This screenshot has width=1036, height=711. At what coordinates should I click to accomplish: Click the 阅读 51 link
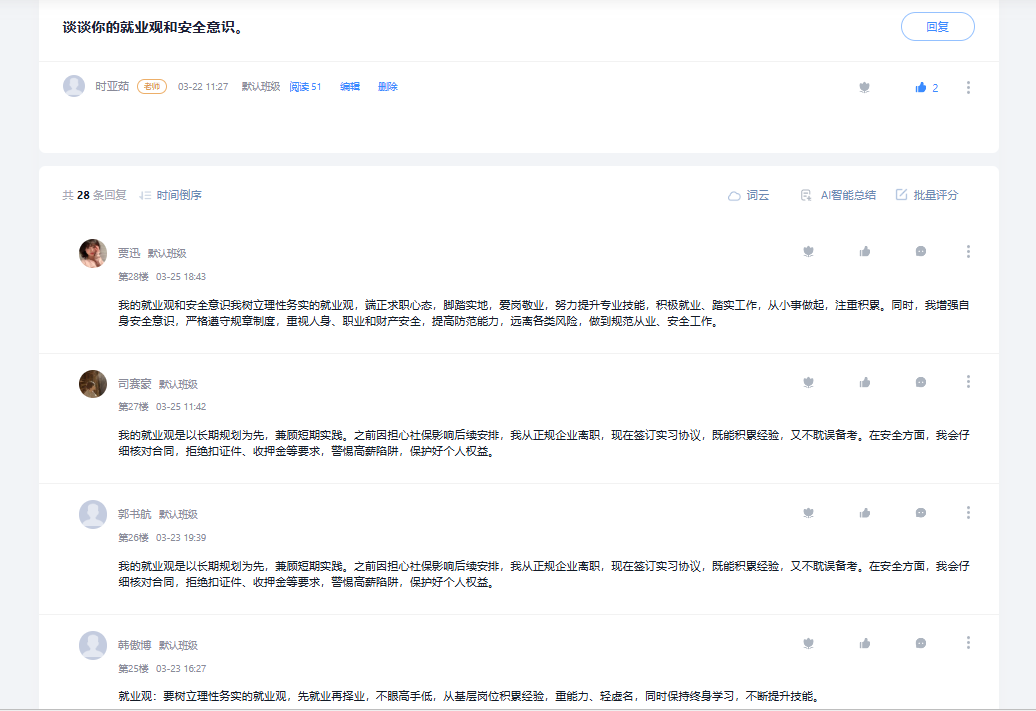305,87
